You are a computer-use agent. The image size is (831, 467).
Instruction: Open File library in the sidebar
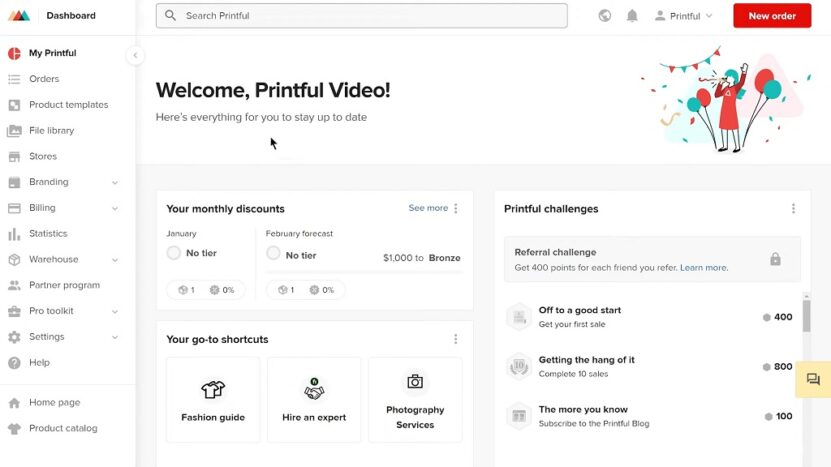51,130
